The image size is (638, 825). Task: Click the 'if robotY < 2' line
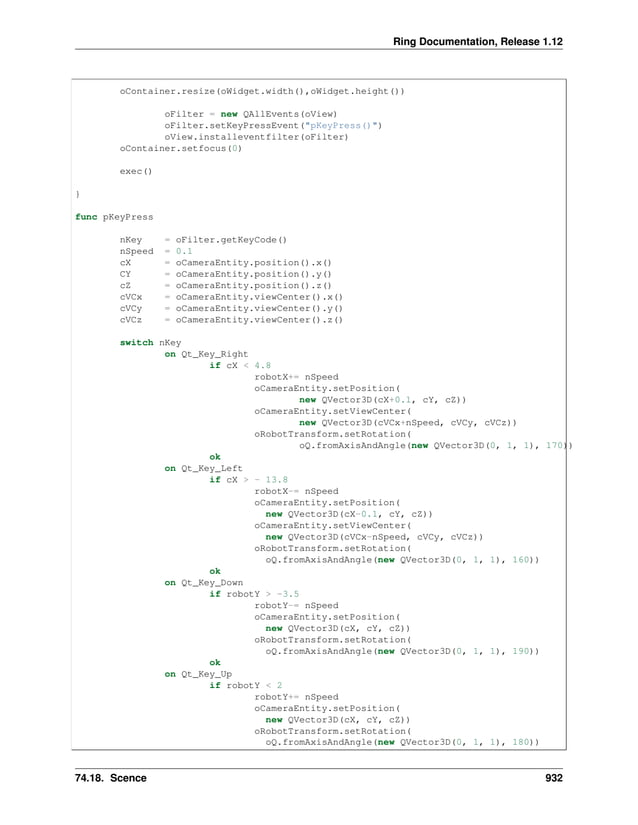tap(246, 686)
